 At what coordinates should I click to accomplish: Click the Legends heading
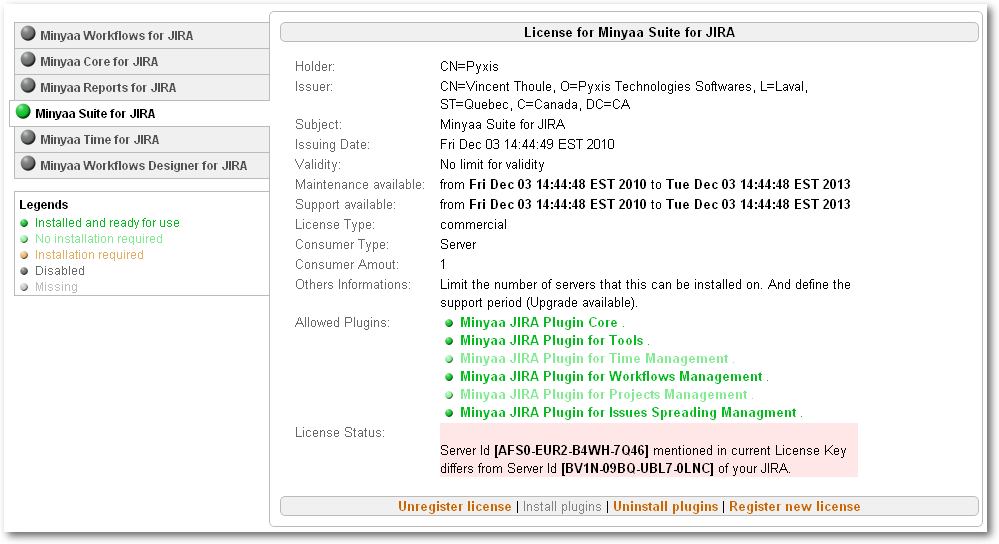(x=43, y=204)
